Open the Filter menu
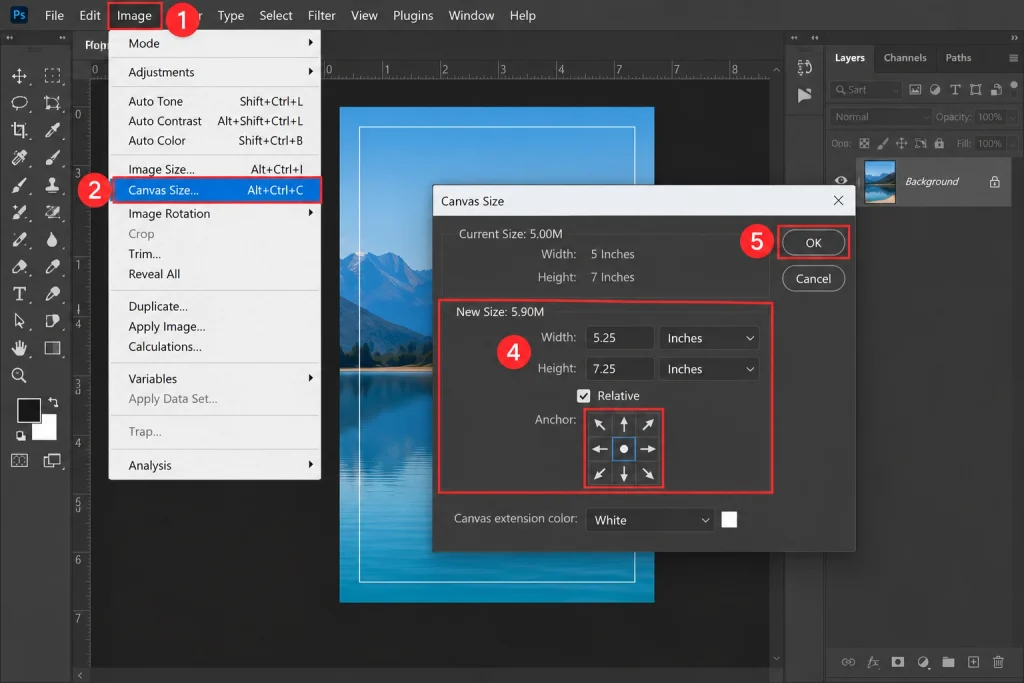The image size is (1024, 683). (x=321, y=15)
